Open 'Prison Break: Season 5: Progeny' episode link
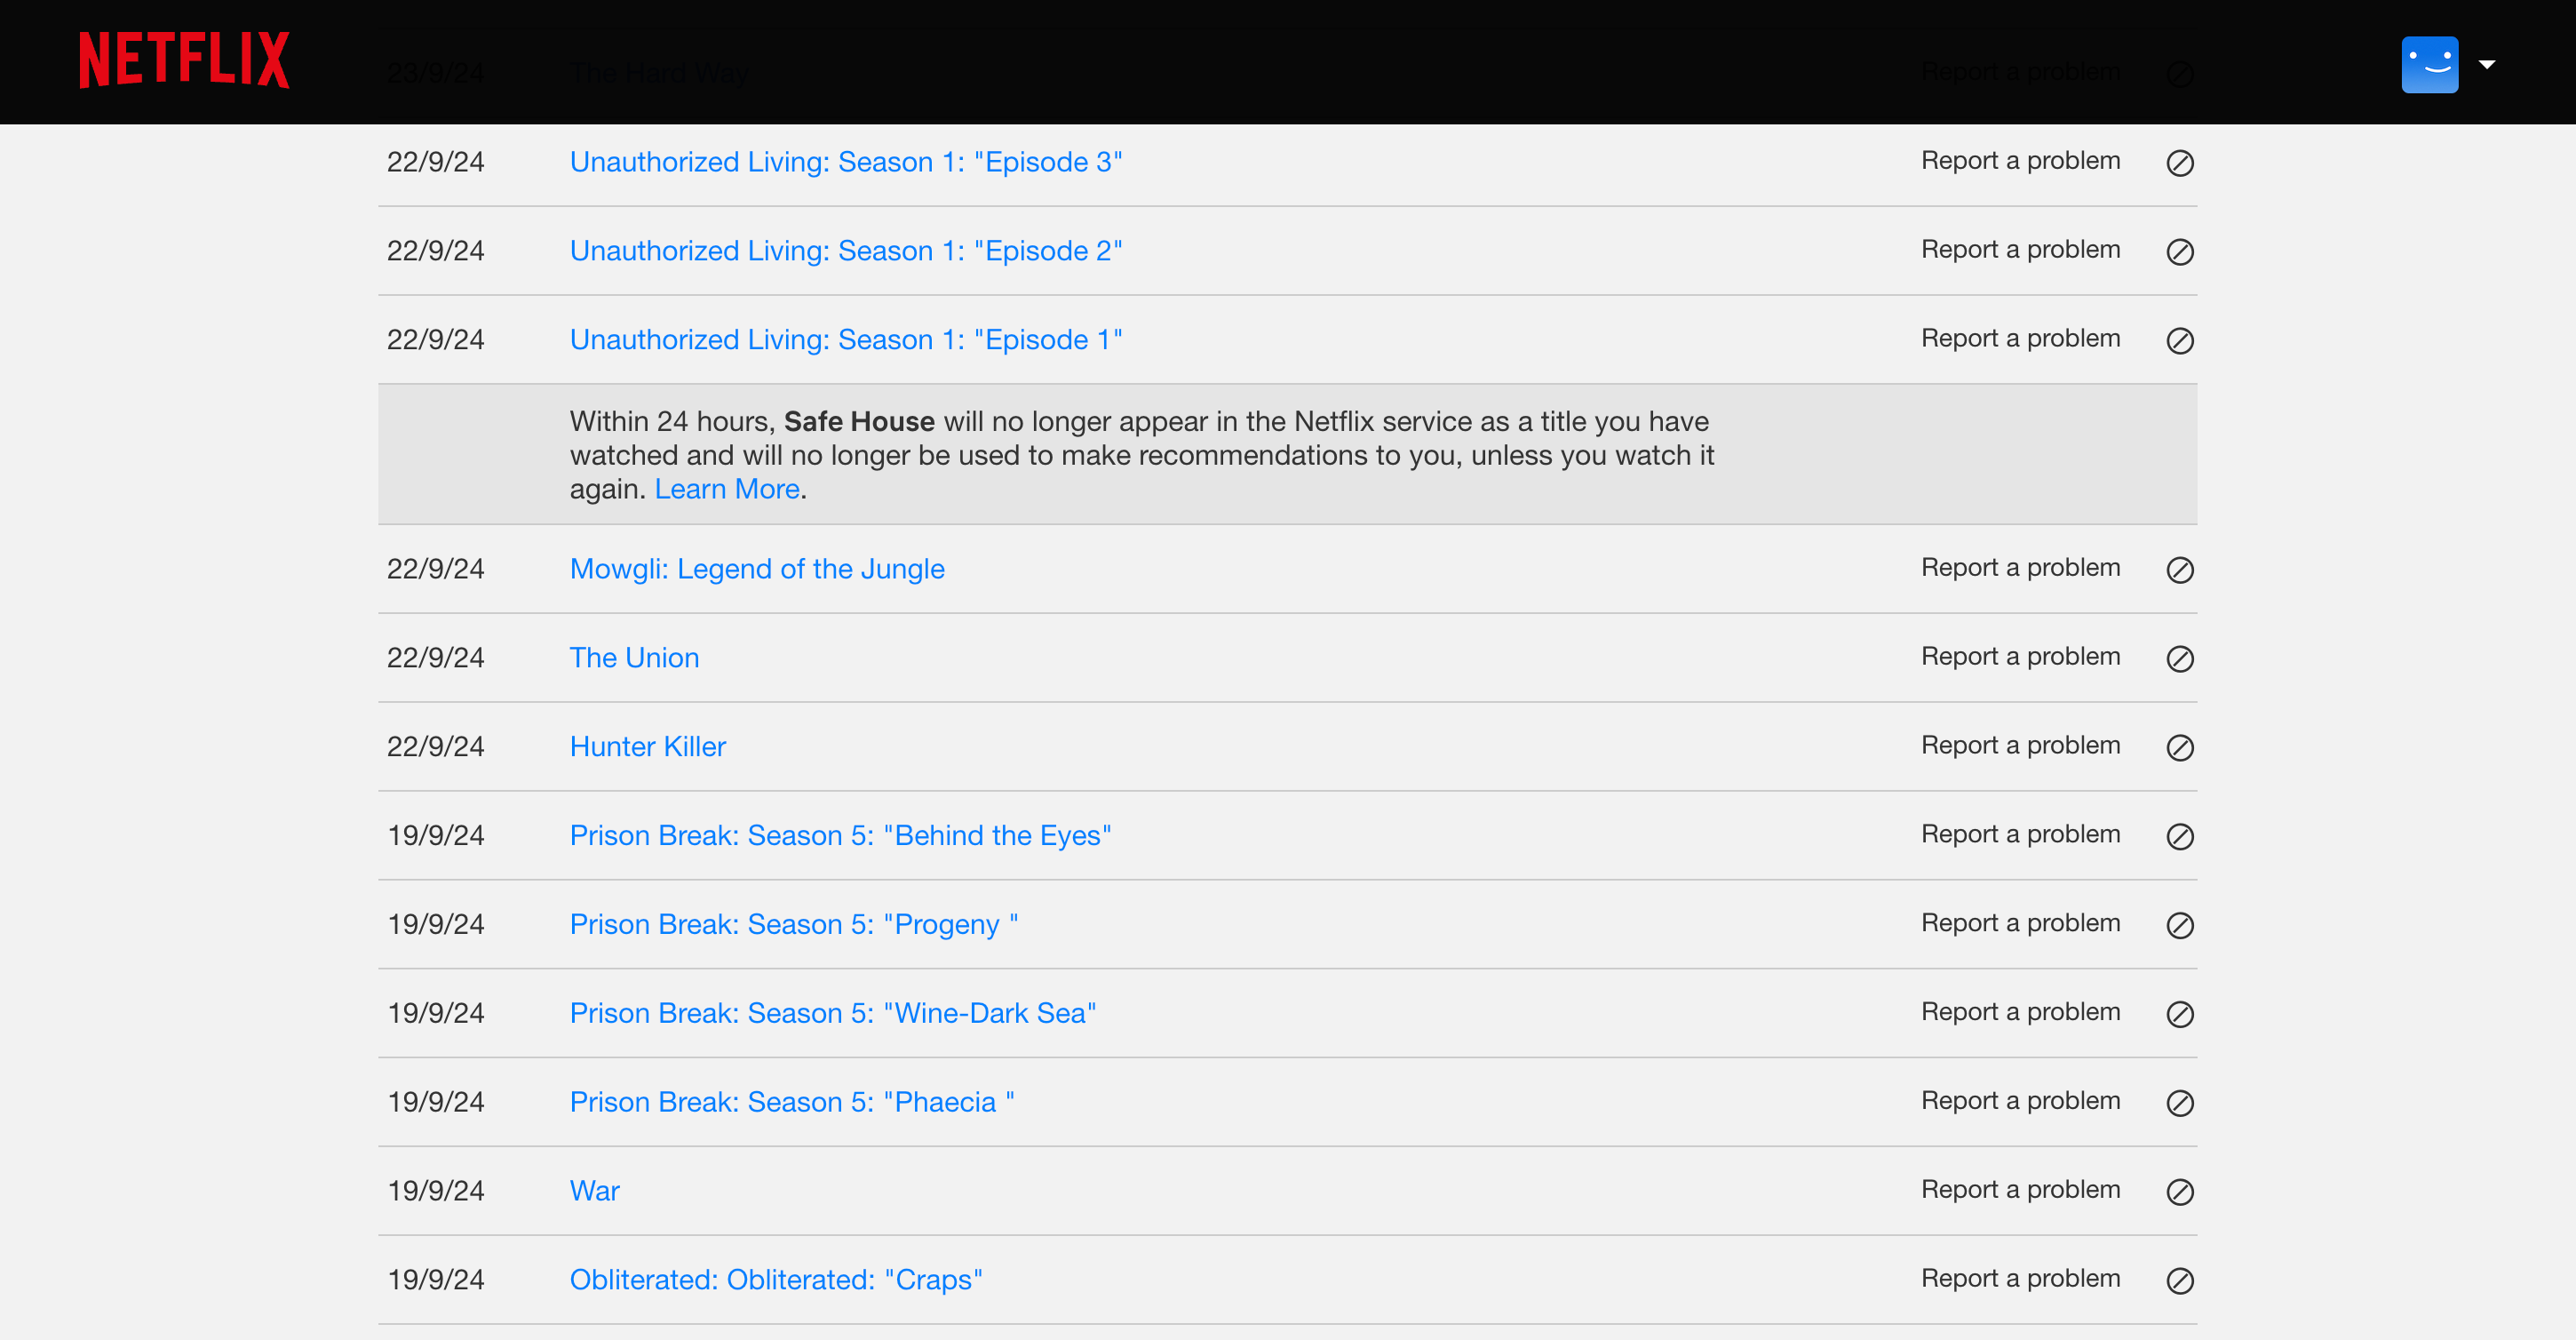The height and width of the screenshot is (1340, 2576). [794, 924]
